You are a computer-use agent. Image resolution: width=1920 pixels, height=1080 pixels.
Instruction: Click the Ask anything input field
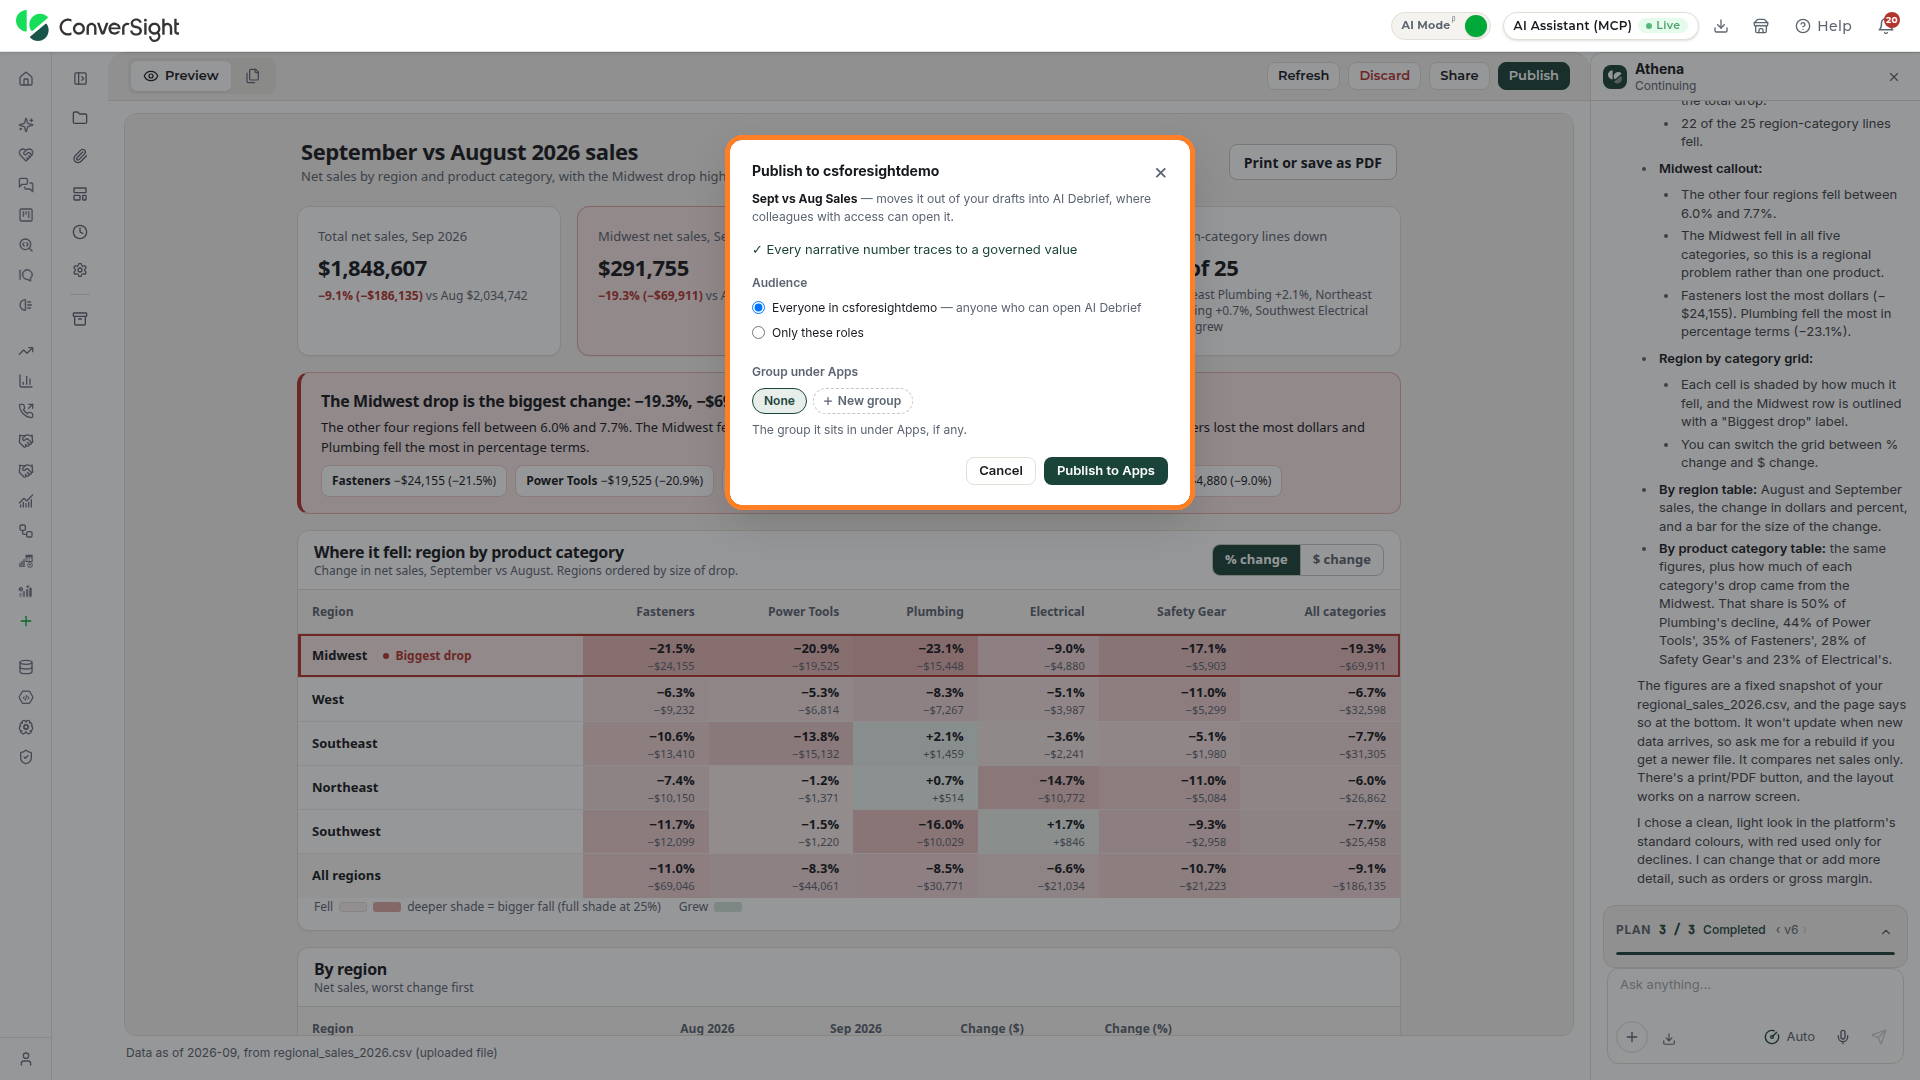point(1754,985)
